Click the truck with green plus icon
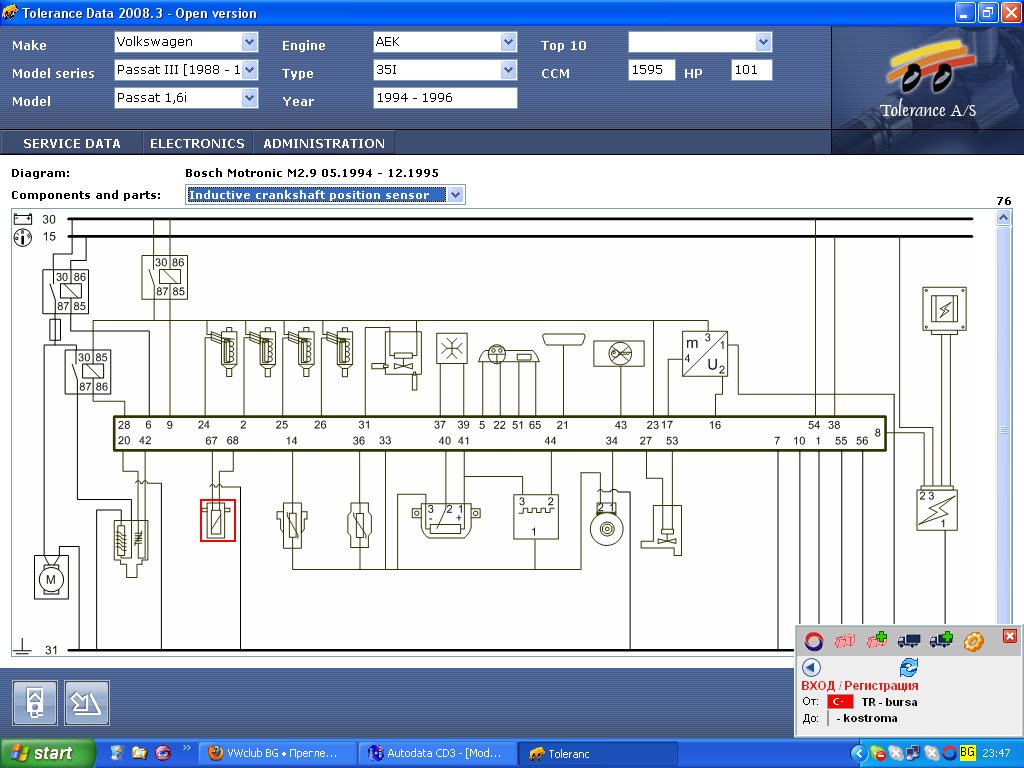Viewport: 1024px width, 768px height. 941,640
